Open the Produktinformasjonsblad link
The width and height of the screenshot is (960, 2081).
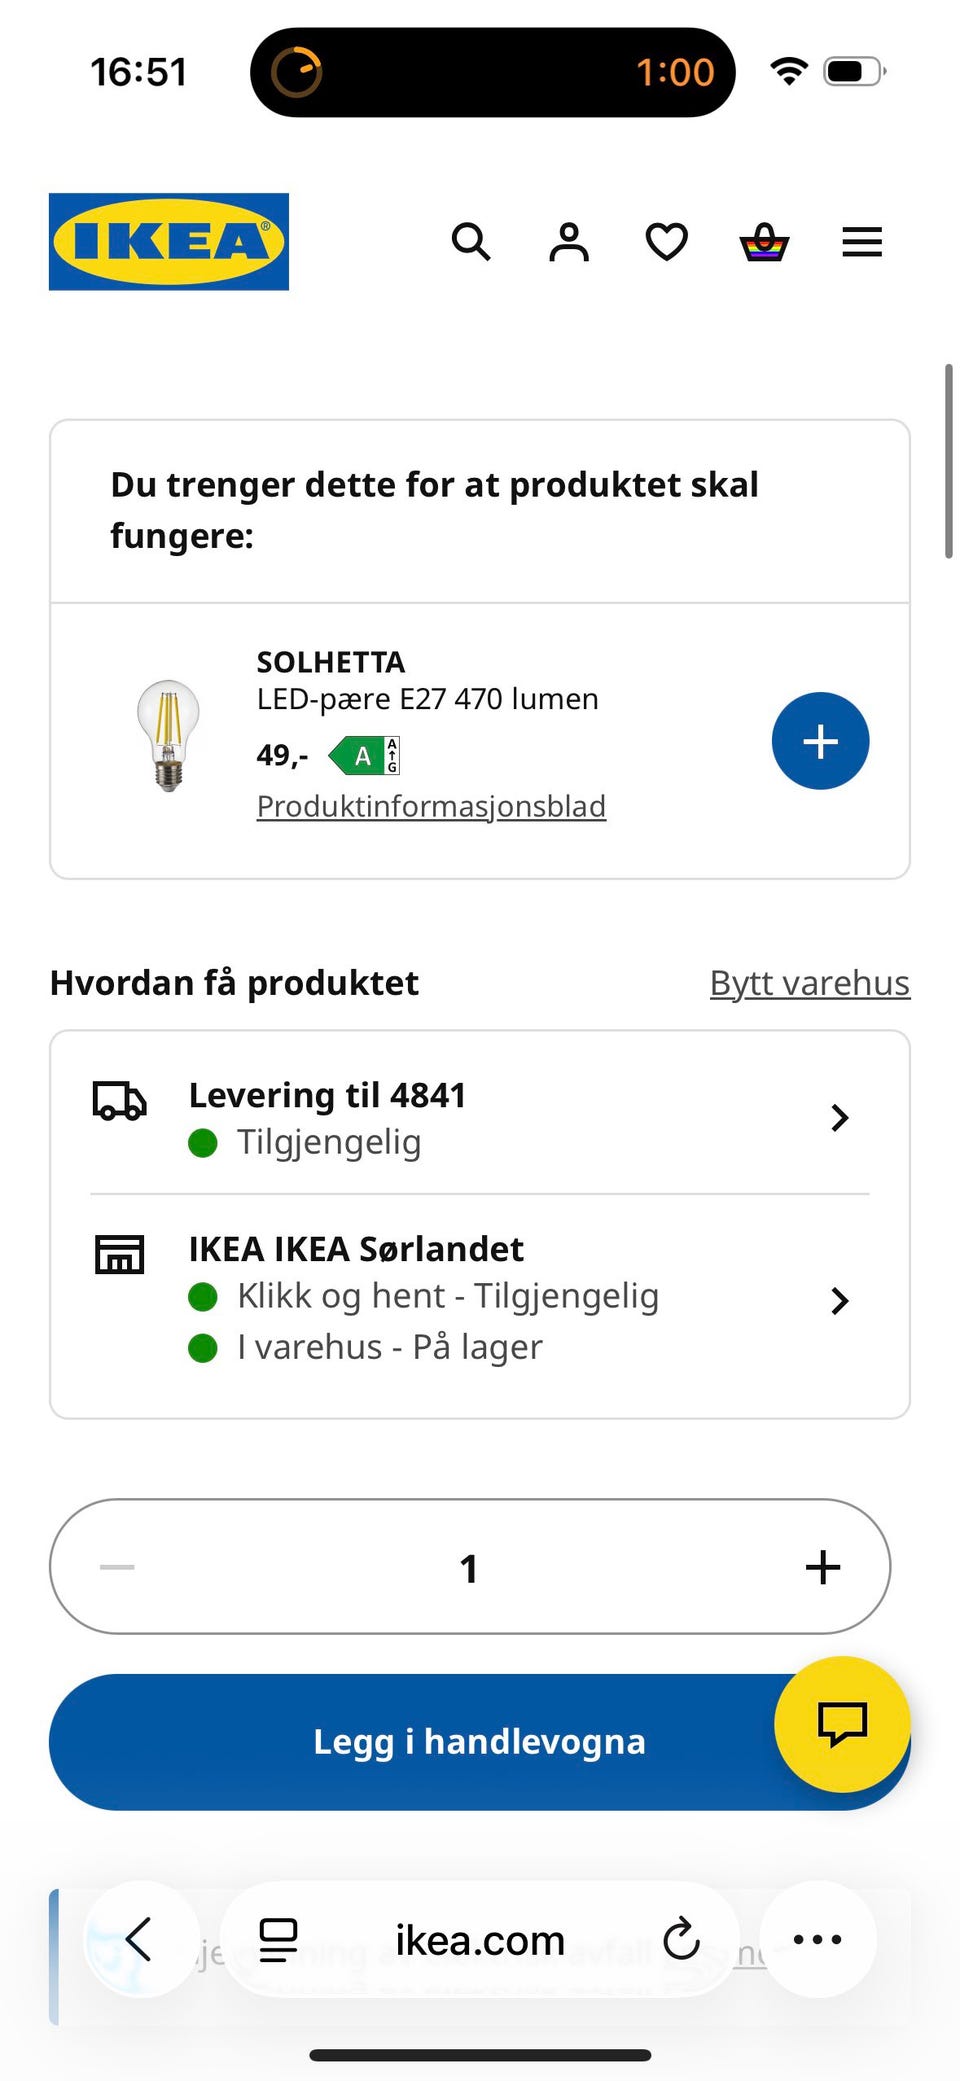[431, 806]
